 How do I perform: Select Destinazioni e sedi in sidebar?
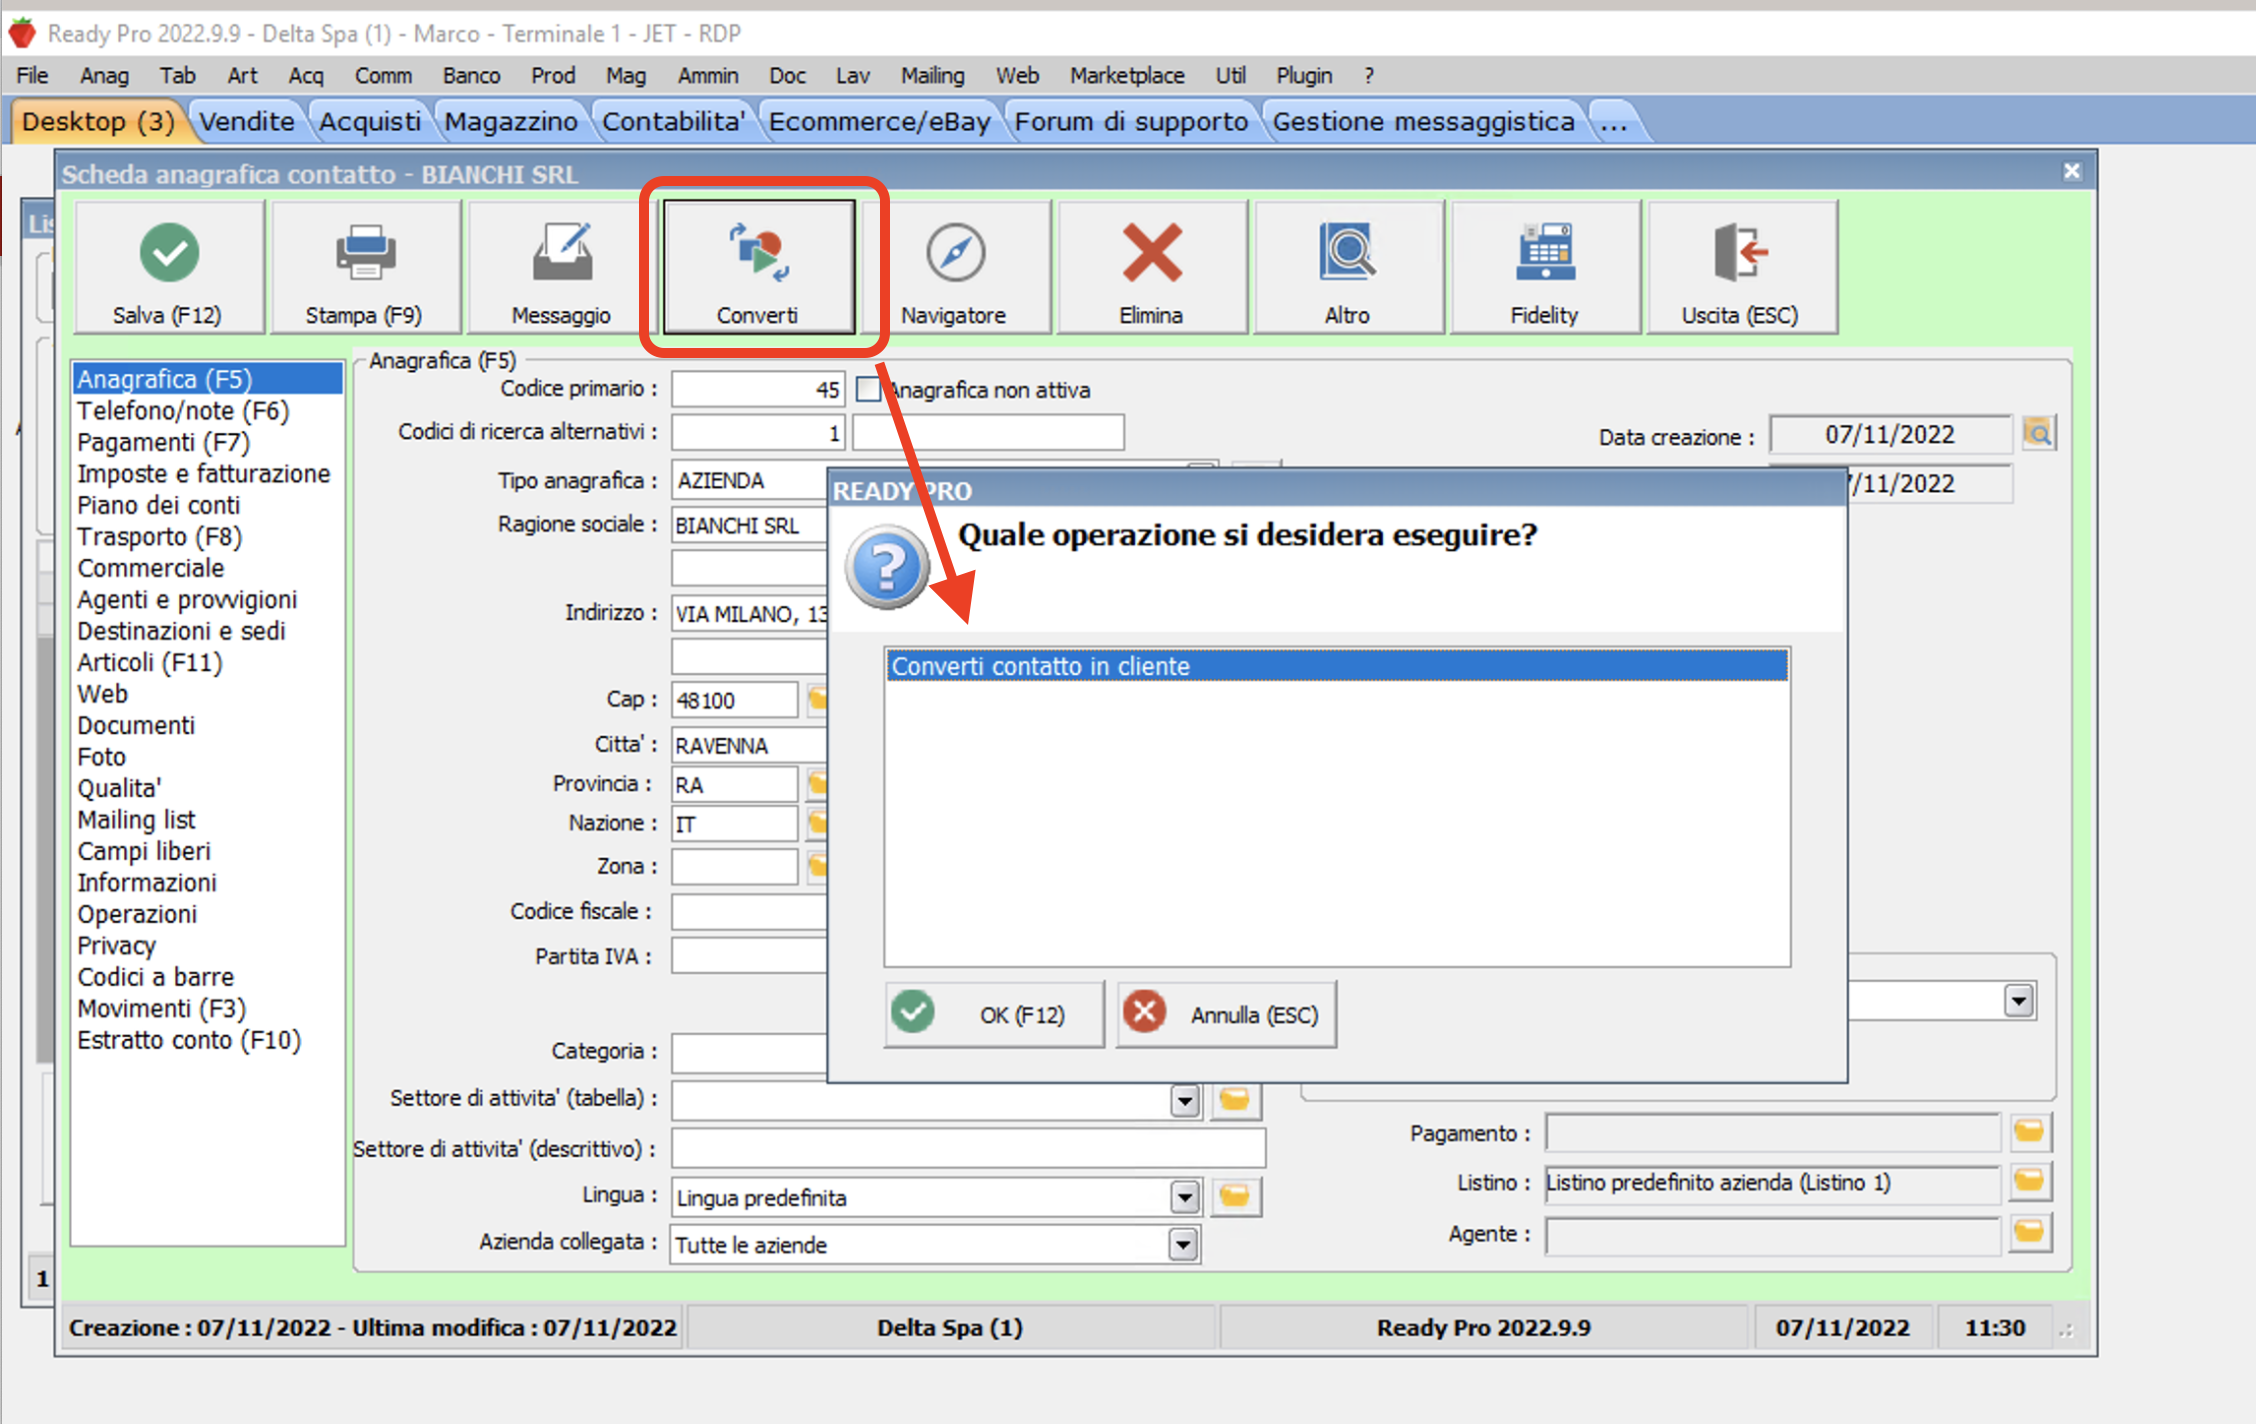181,631
